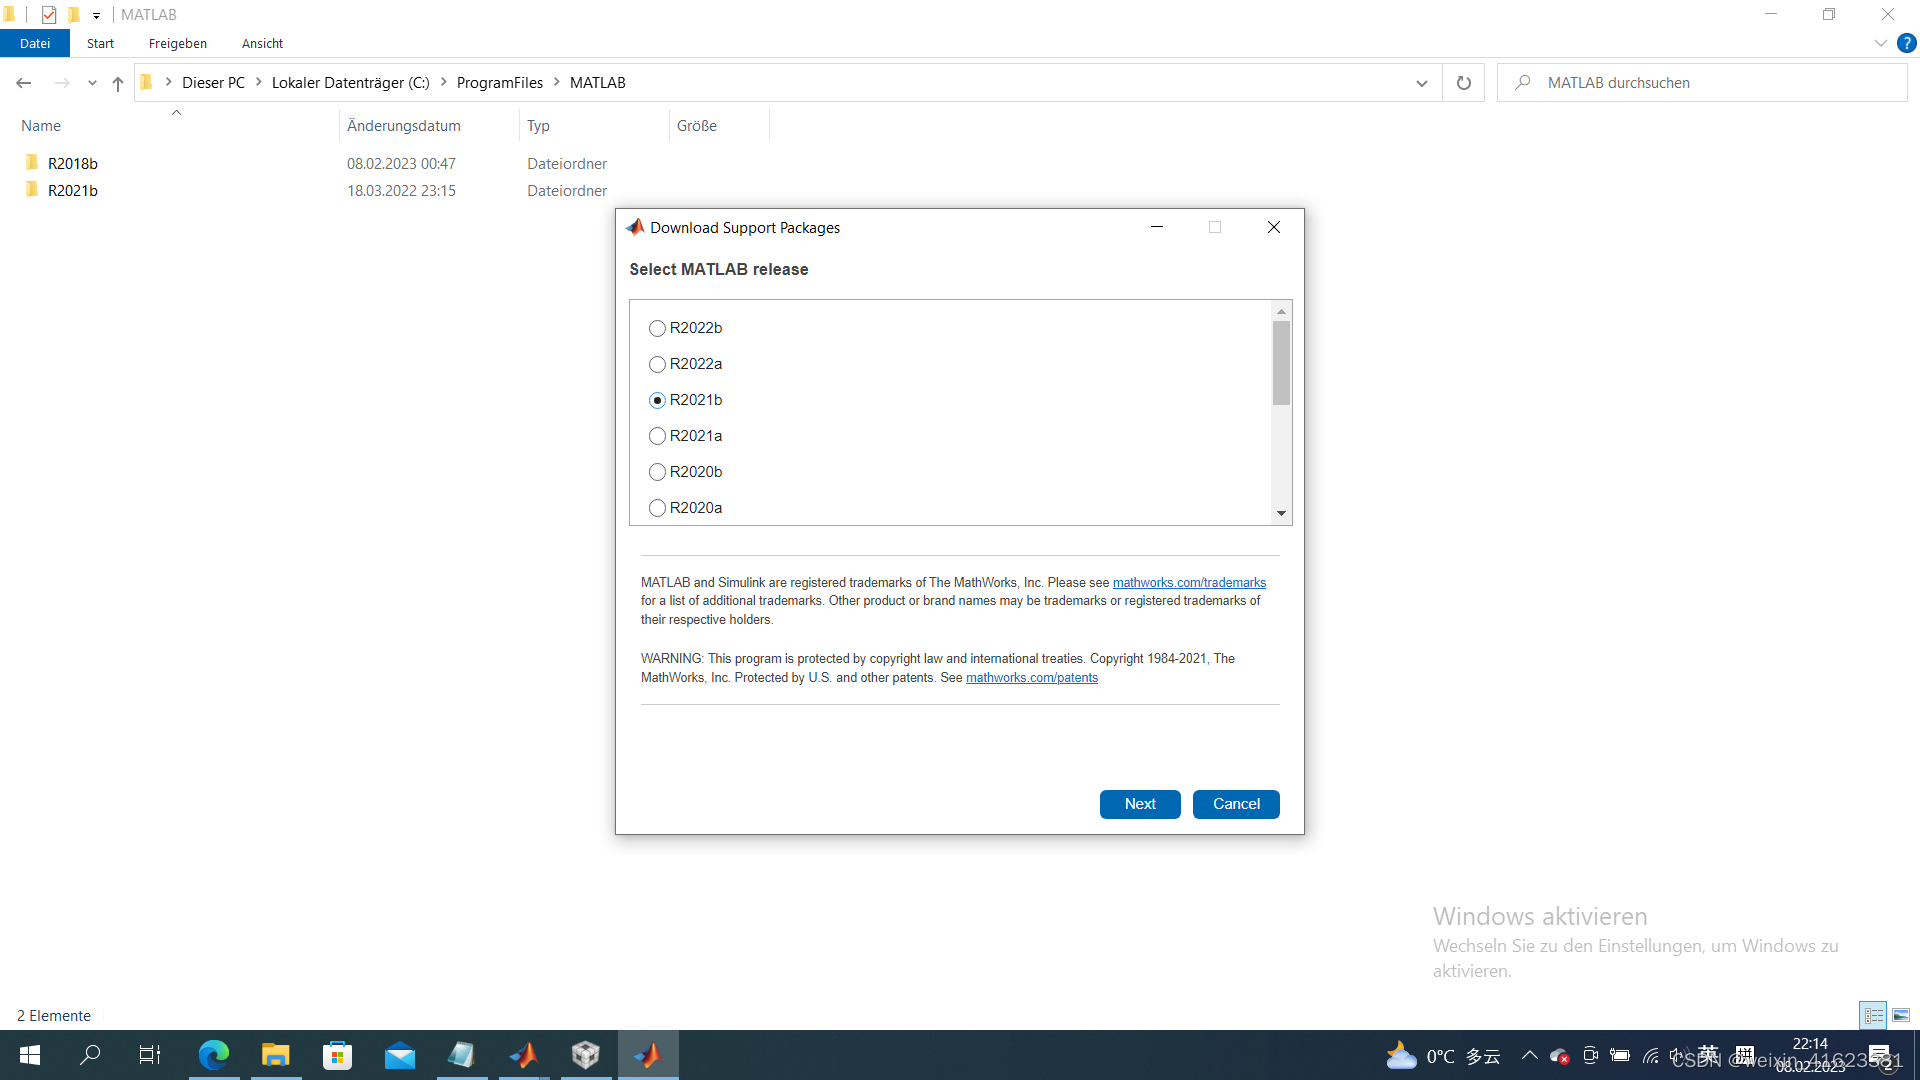Click the Explorer refresh button
Screen dimensions: 1920x1080
tap(1463, 83)
